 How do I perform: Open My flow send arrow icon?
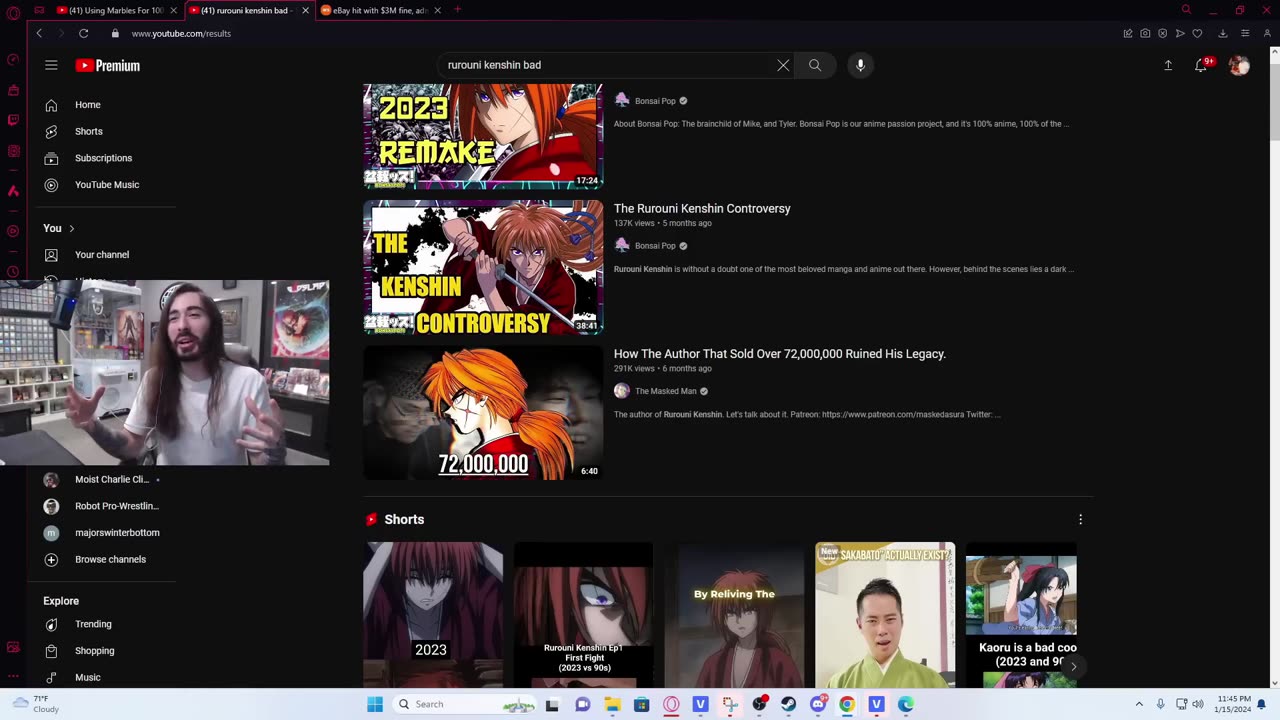pos(1180,33)
